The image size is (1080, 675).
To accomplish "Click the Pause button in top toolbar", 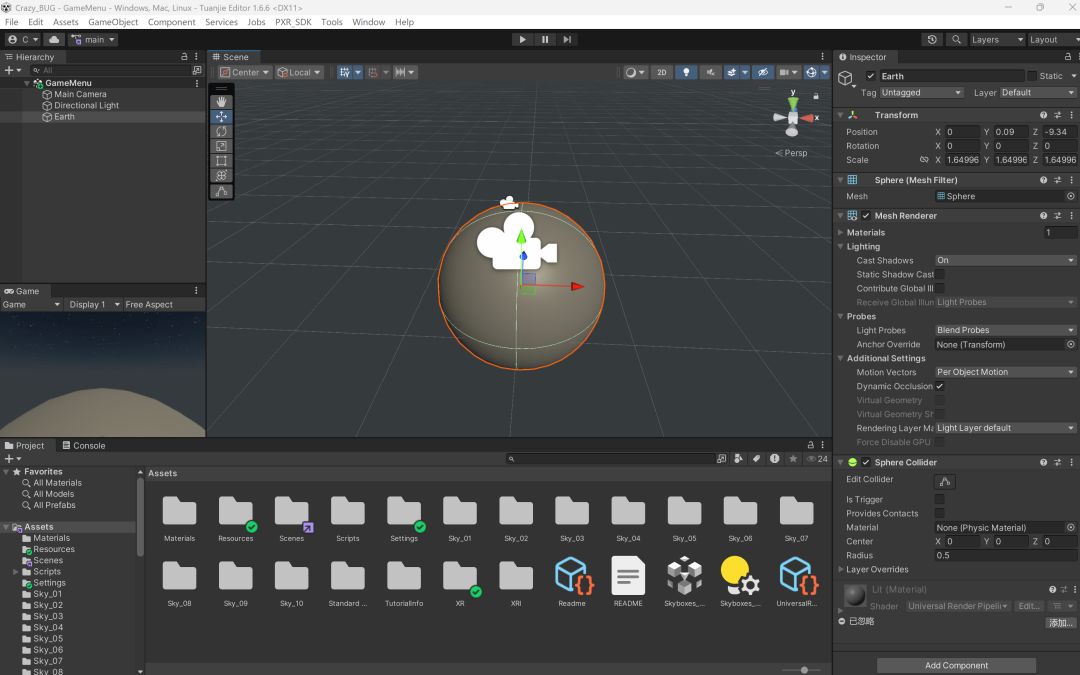I will pyautogui.click(x=545, y=39).
